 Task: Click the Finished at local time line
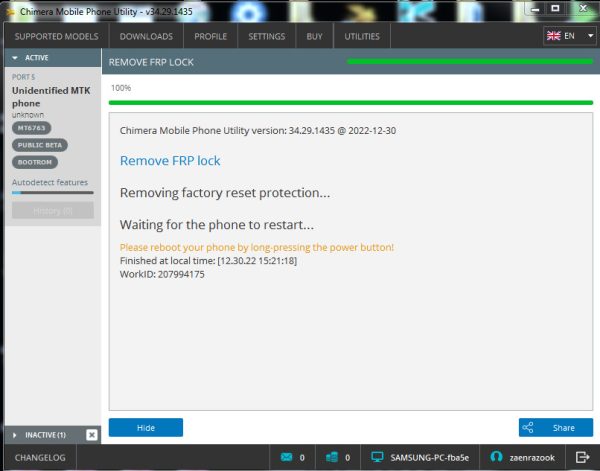[209, 261]
